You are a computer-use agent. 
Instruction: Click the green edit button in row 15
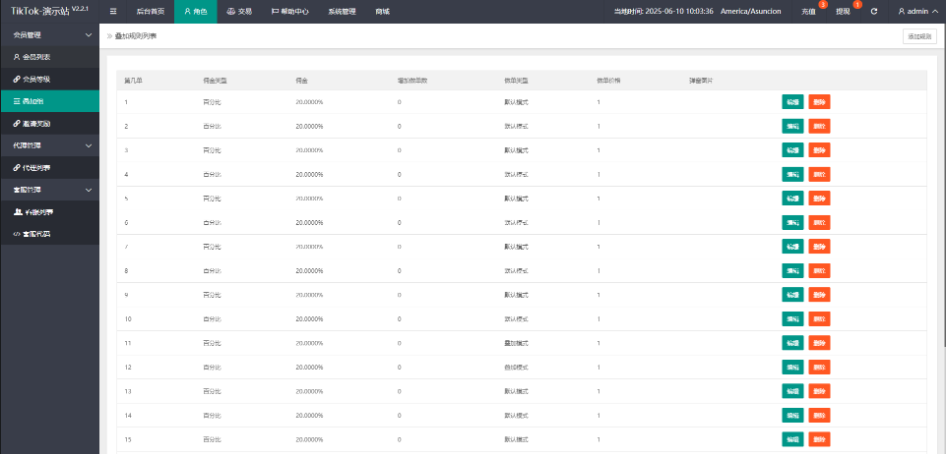coord(793,440)
